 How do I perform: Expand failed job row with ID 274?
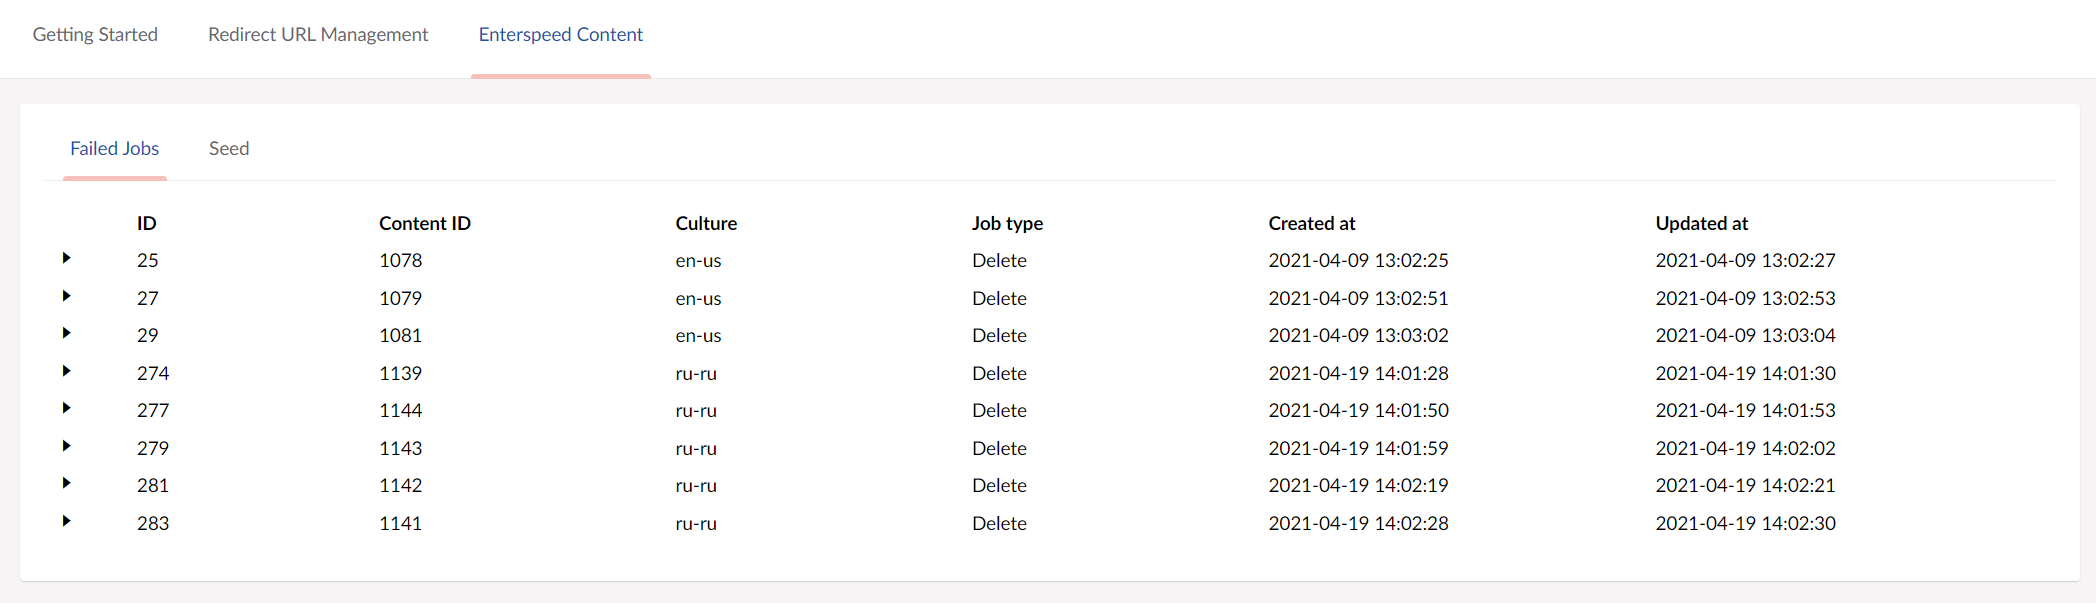pyautogui.click(x=66, y=371)
